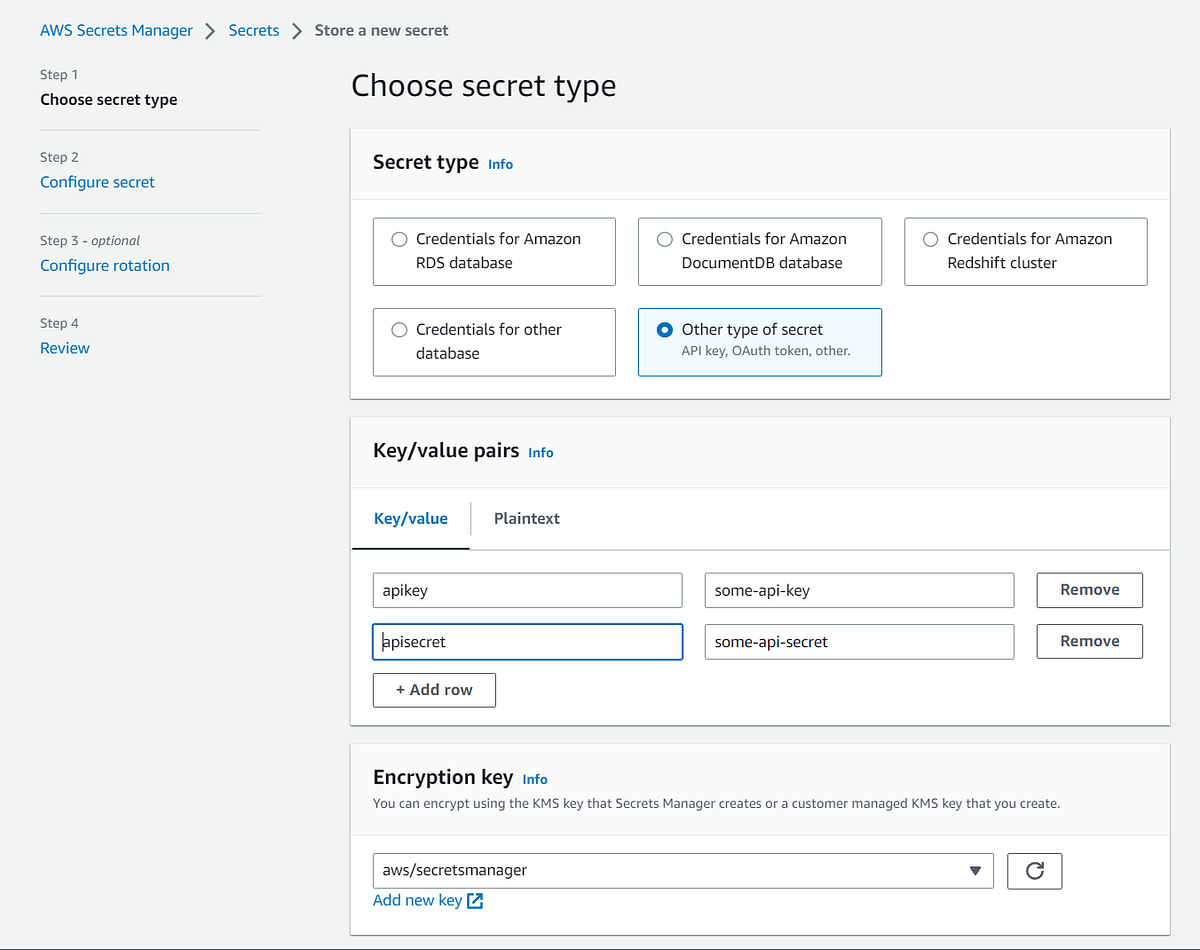This screenshot has width=1200, height=950.
Task: Open the Review step
Action: point(64,347)
